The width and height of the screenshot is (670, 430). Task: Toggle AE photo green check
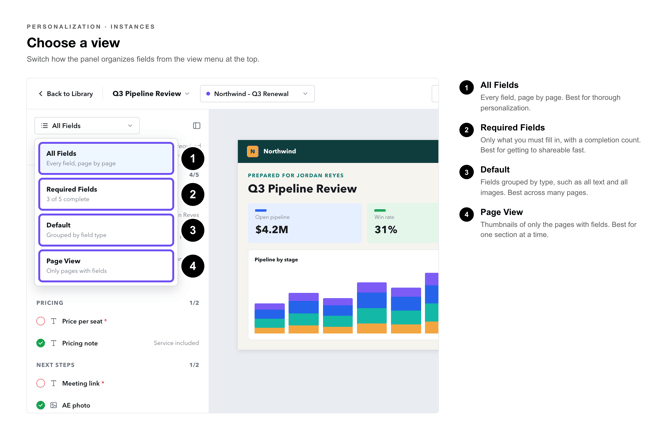pyautogui.click(x=41, y=405)
